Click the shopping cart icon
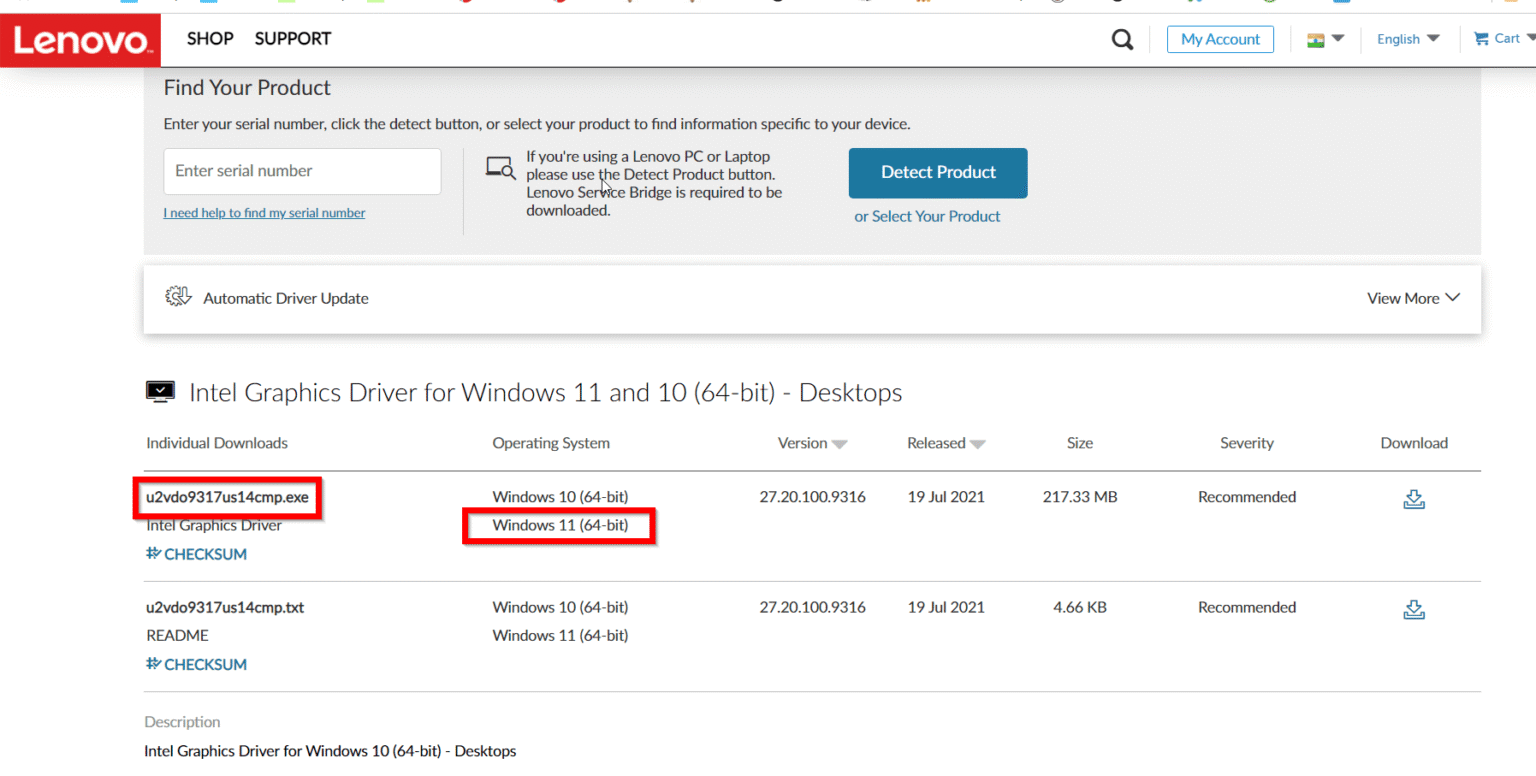 tap(1482, 37)
